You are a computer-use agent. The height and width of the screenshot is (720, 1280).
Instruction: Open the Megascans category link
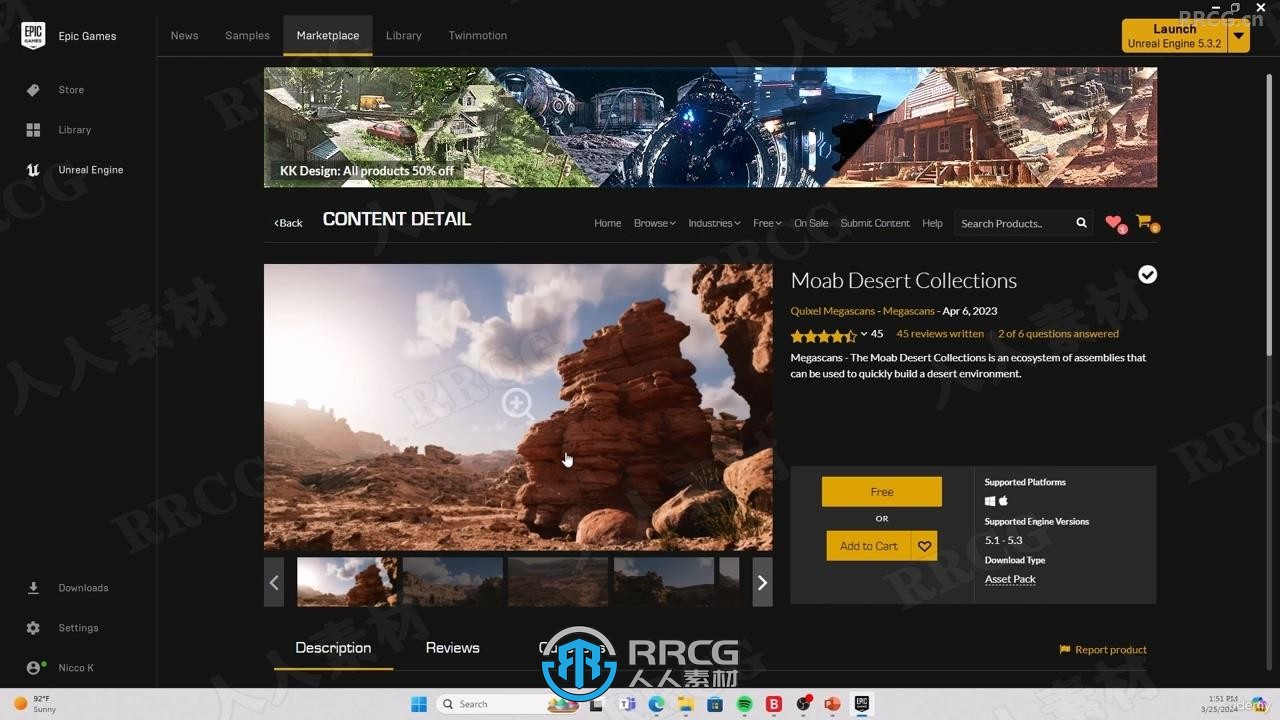909,311
